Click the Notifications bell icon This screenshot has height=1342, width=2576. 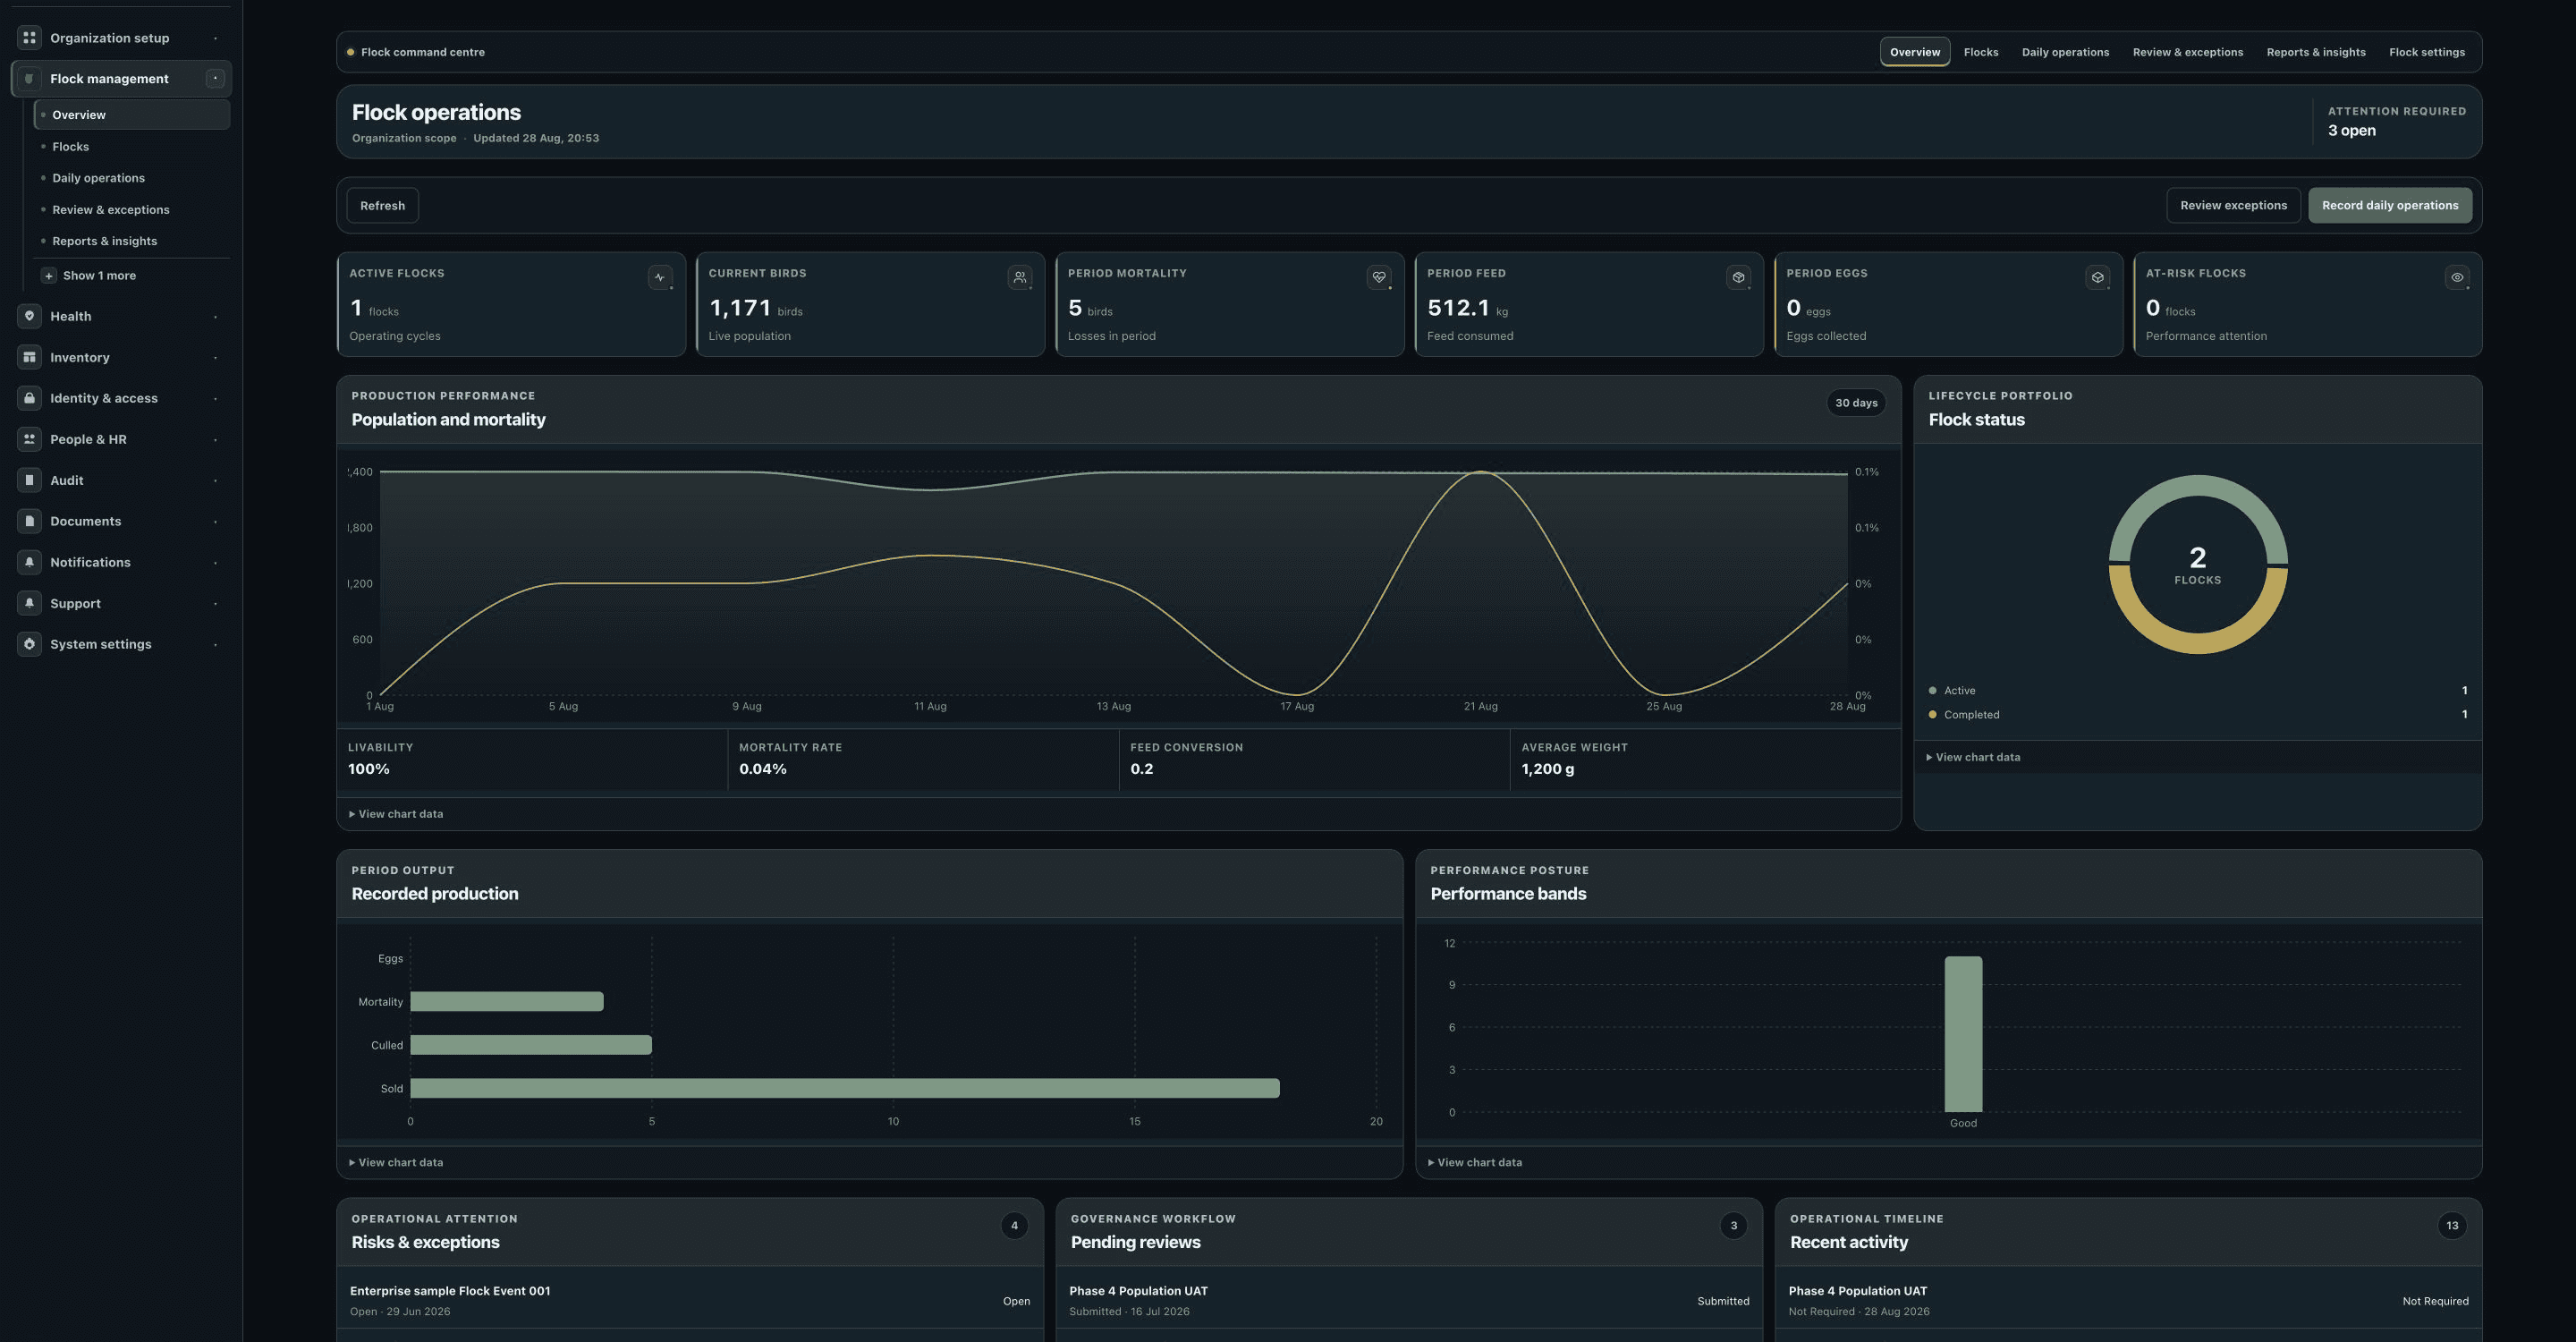(x=29, y=562)
